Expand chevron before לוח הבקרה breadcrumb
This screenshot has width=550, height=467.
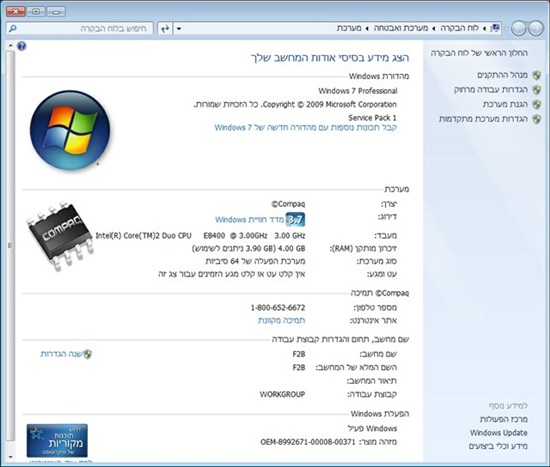click(x=484, y=28)
